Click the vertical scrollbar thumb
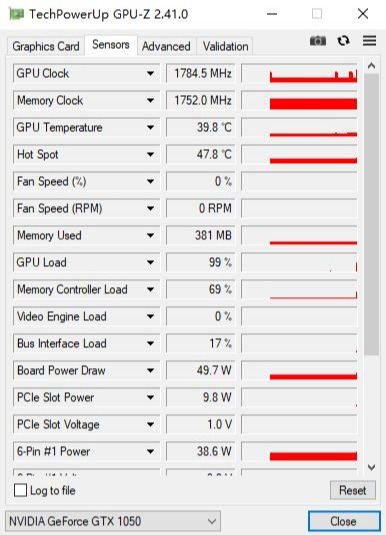This screenshot has height=535, width=386. [371, 215]
